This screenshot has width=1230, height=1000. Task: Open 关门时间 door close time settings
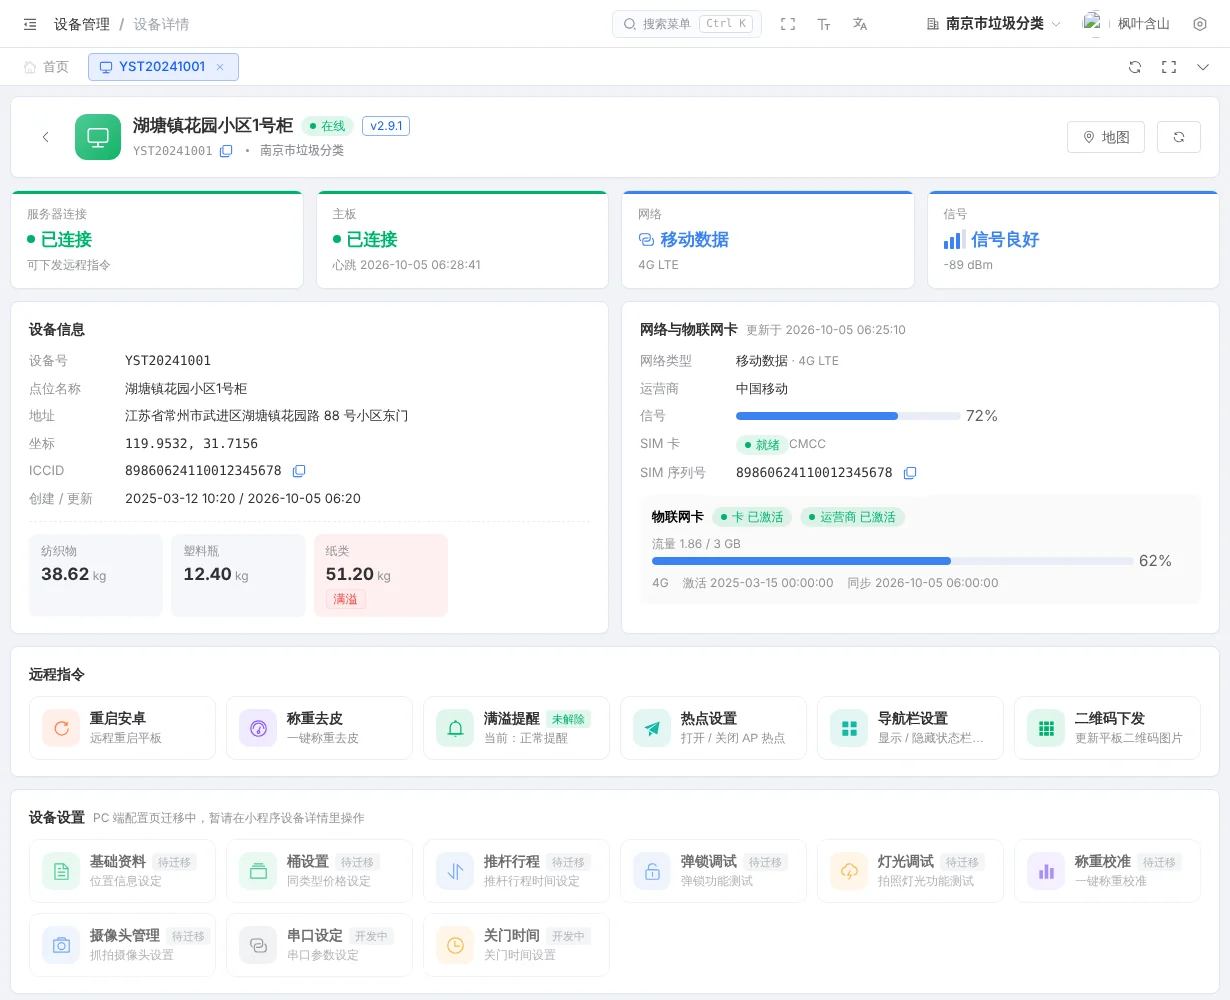pos(516,945)
